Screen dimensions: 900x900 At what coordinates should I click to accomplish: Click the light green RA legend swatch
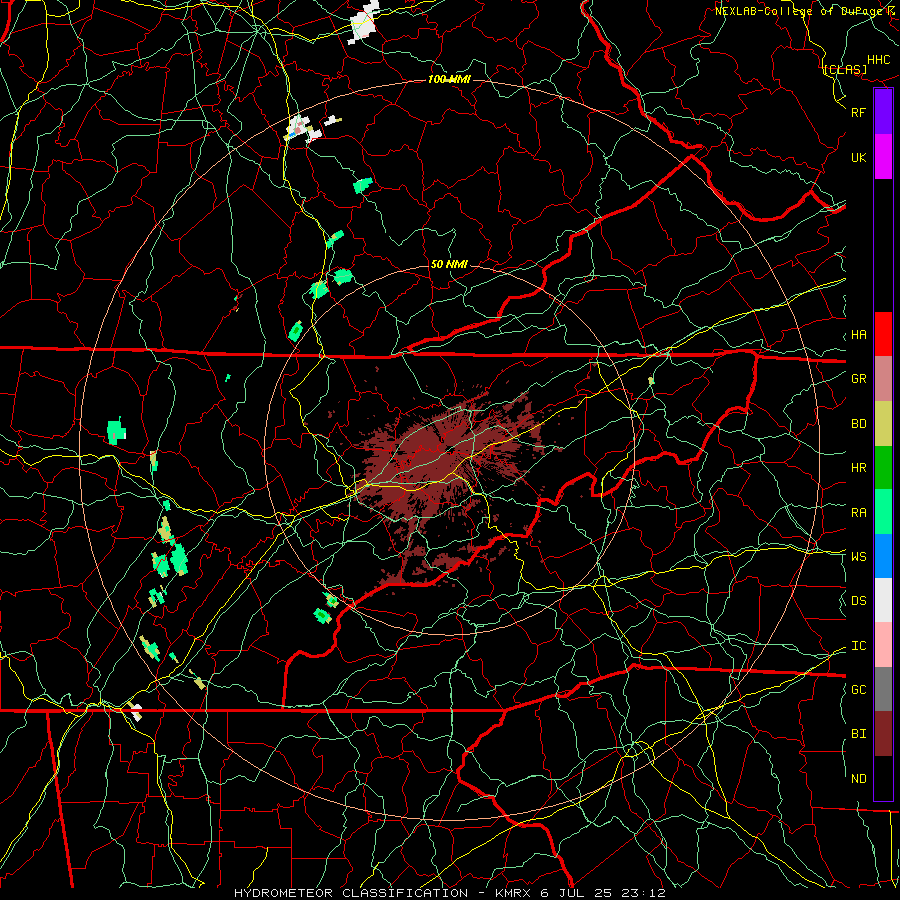(883, 512)
